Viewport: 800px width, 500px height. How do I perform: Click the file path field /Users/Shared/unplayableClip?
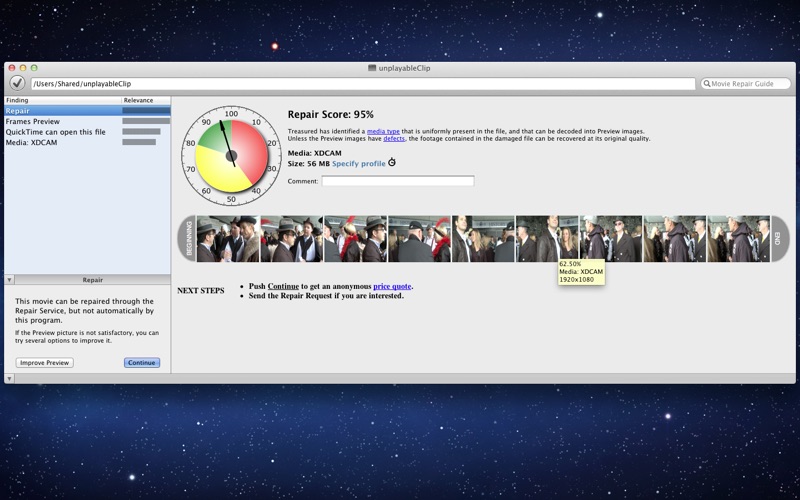click(x=363, y=84)
